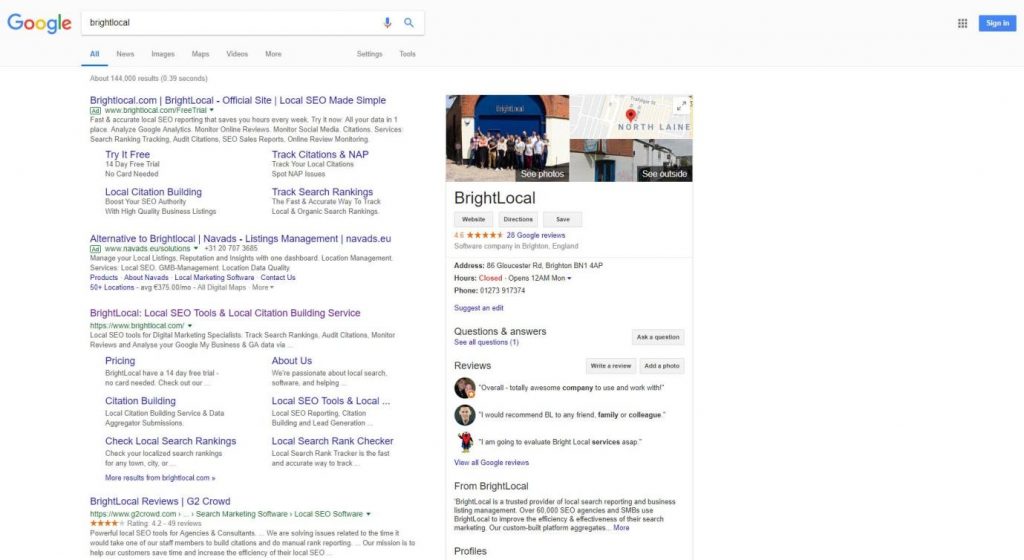Image resolution: width=1024 pixels, height=560 pixels.
Task: Expand the opening hours dropdown
Action: pos(569,278)
